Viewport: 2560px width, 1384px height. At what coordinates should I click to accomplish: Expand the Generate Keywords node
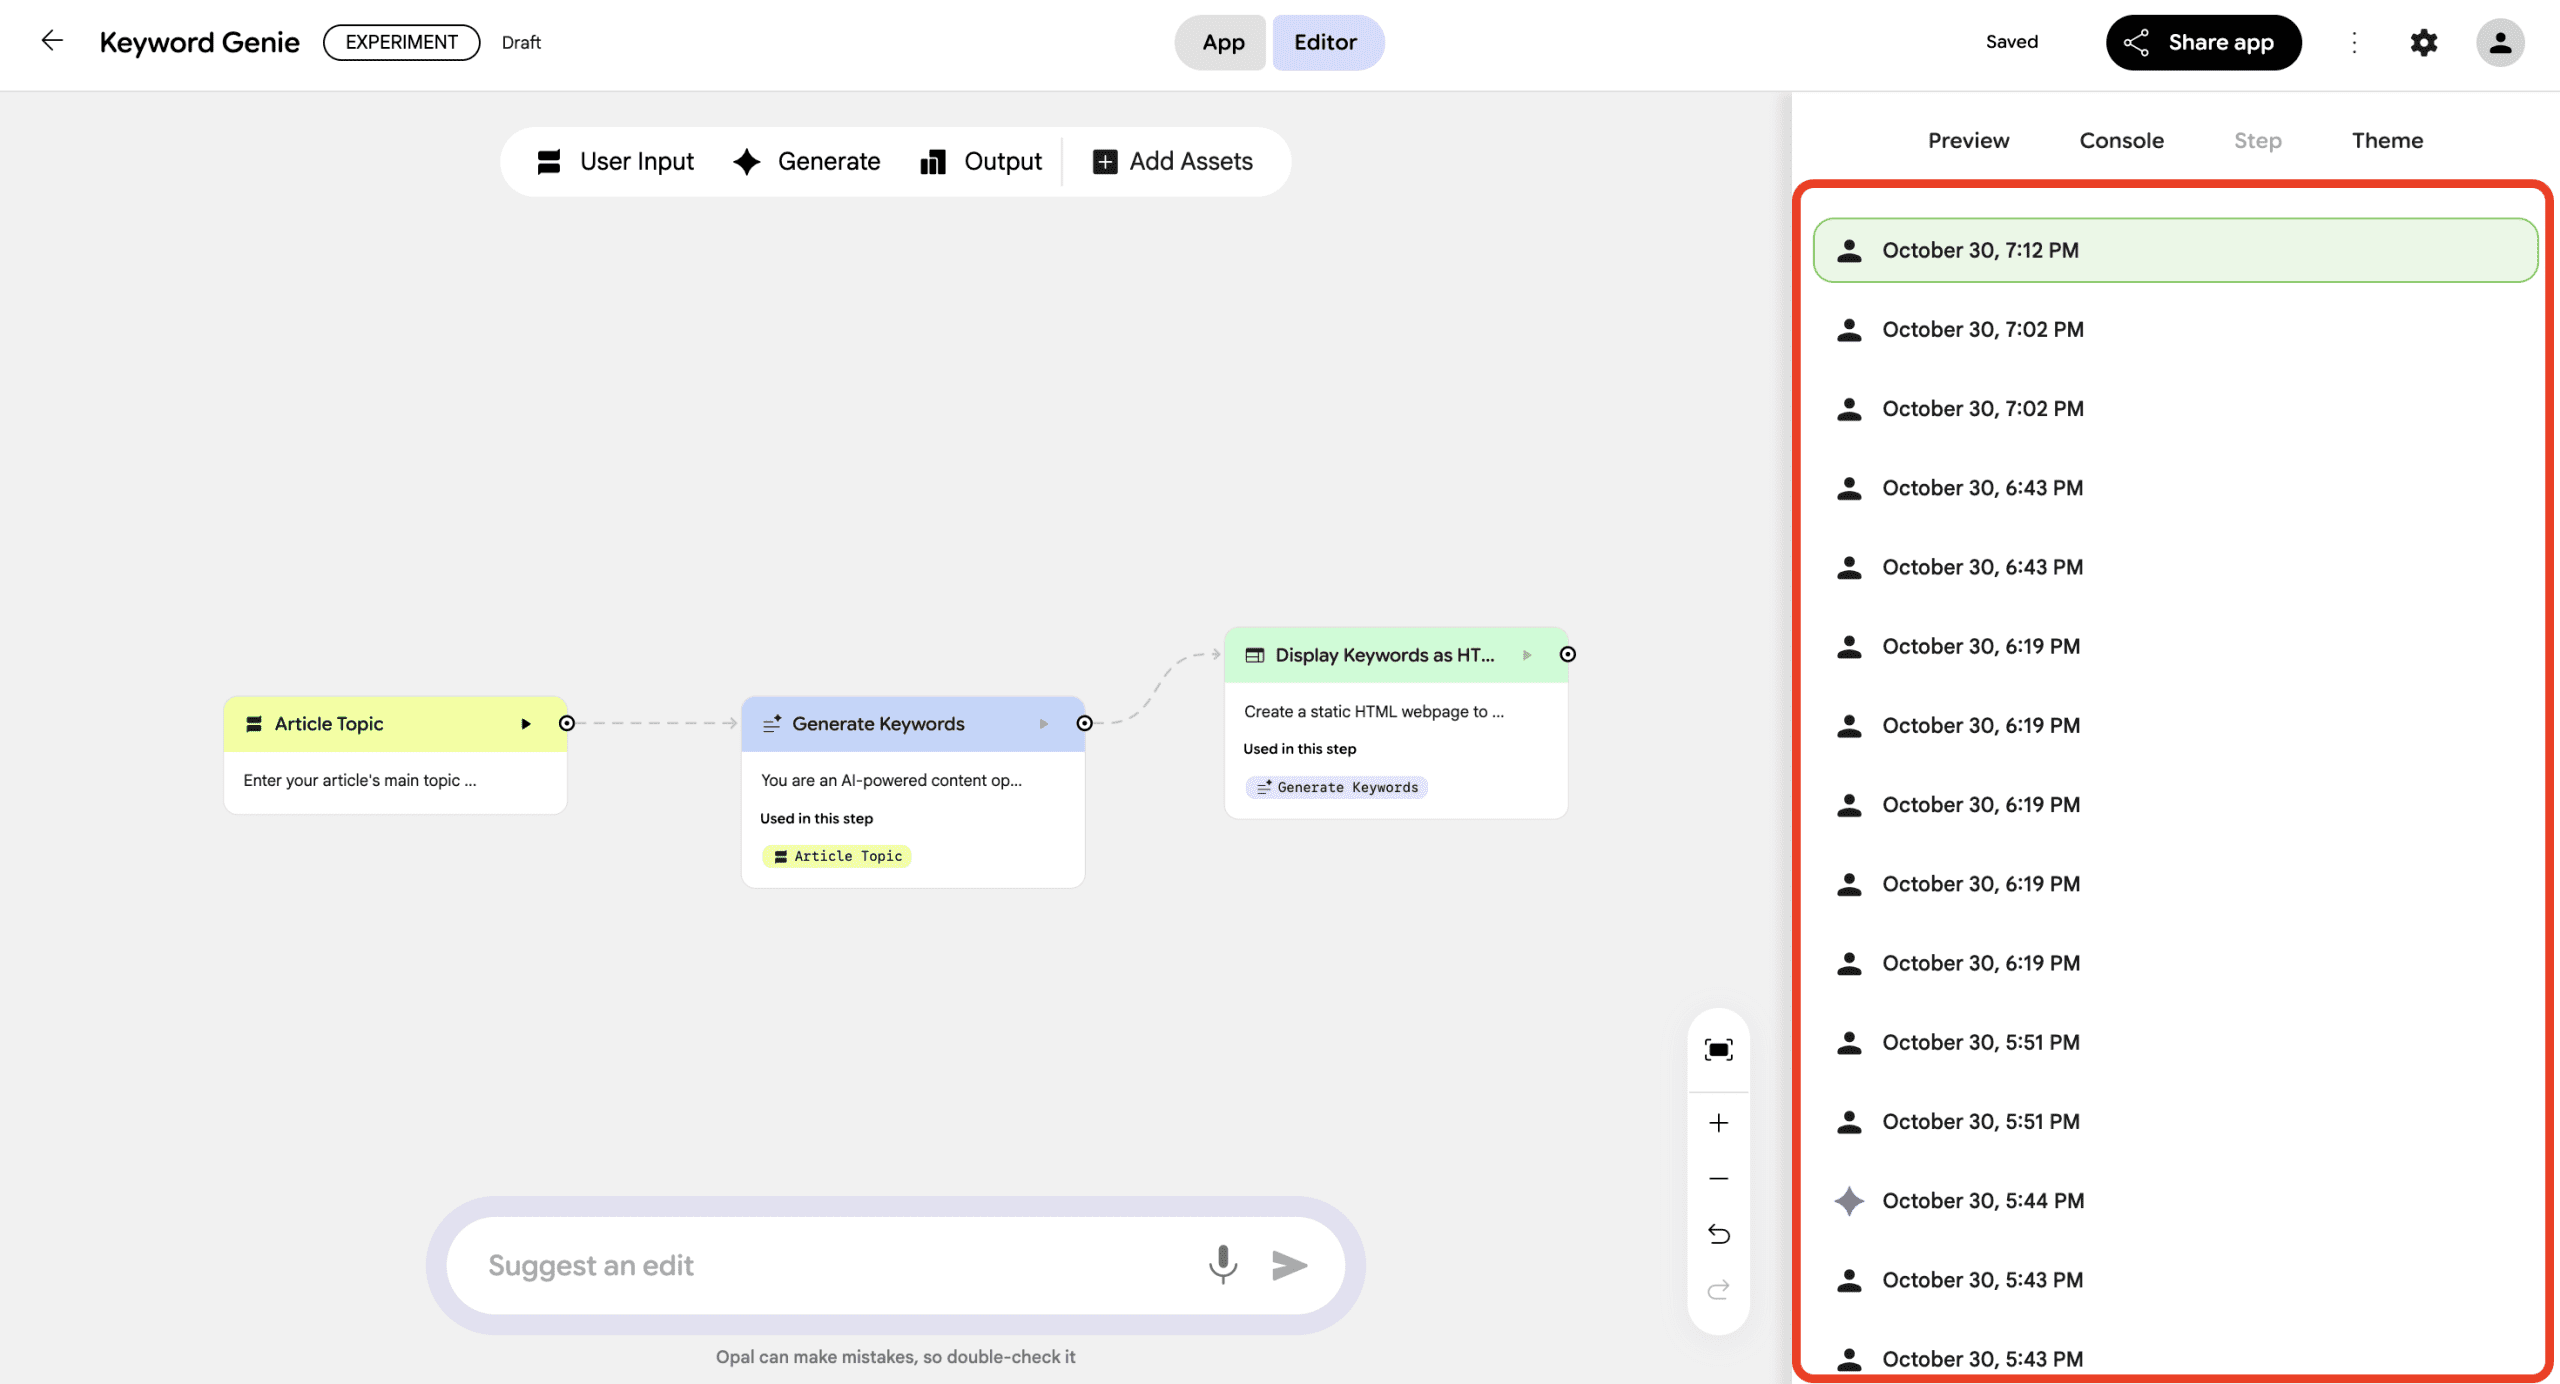point(1043,723)
